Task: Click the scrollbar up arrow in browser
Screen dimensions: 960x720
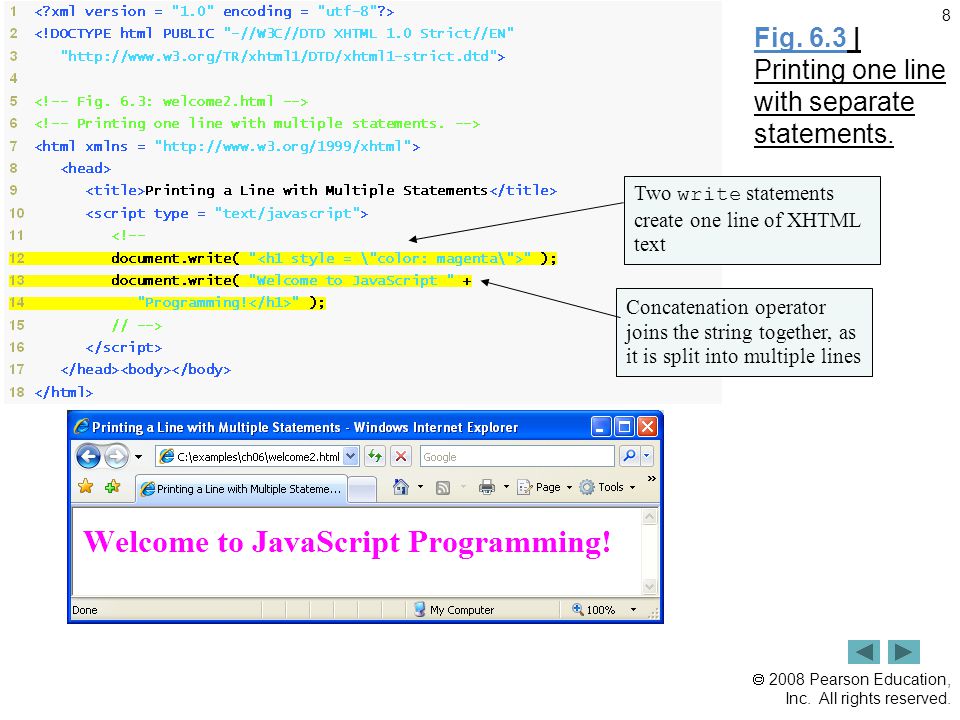Action: pos(650,517)
